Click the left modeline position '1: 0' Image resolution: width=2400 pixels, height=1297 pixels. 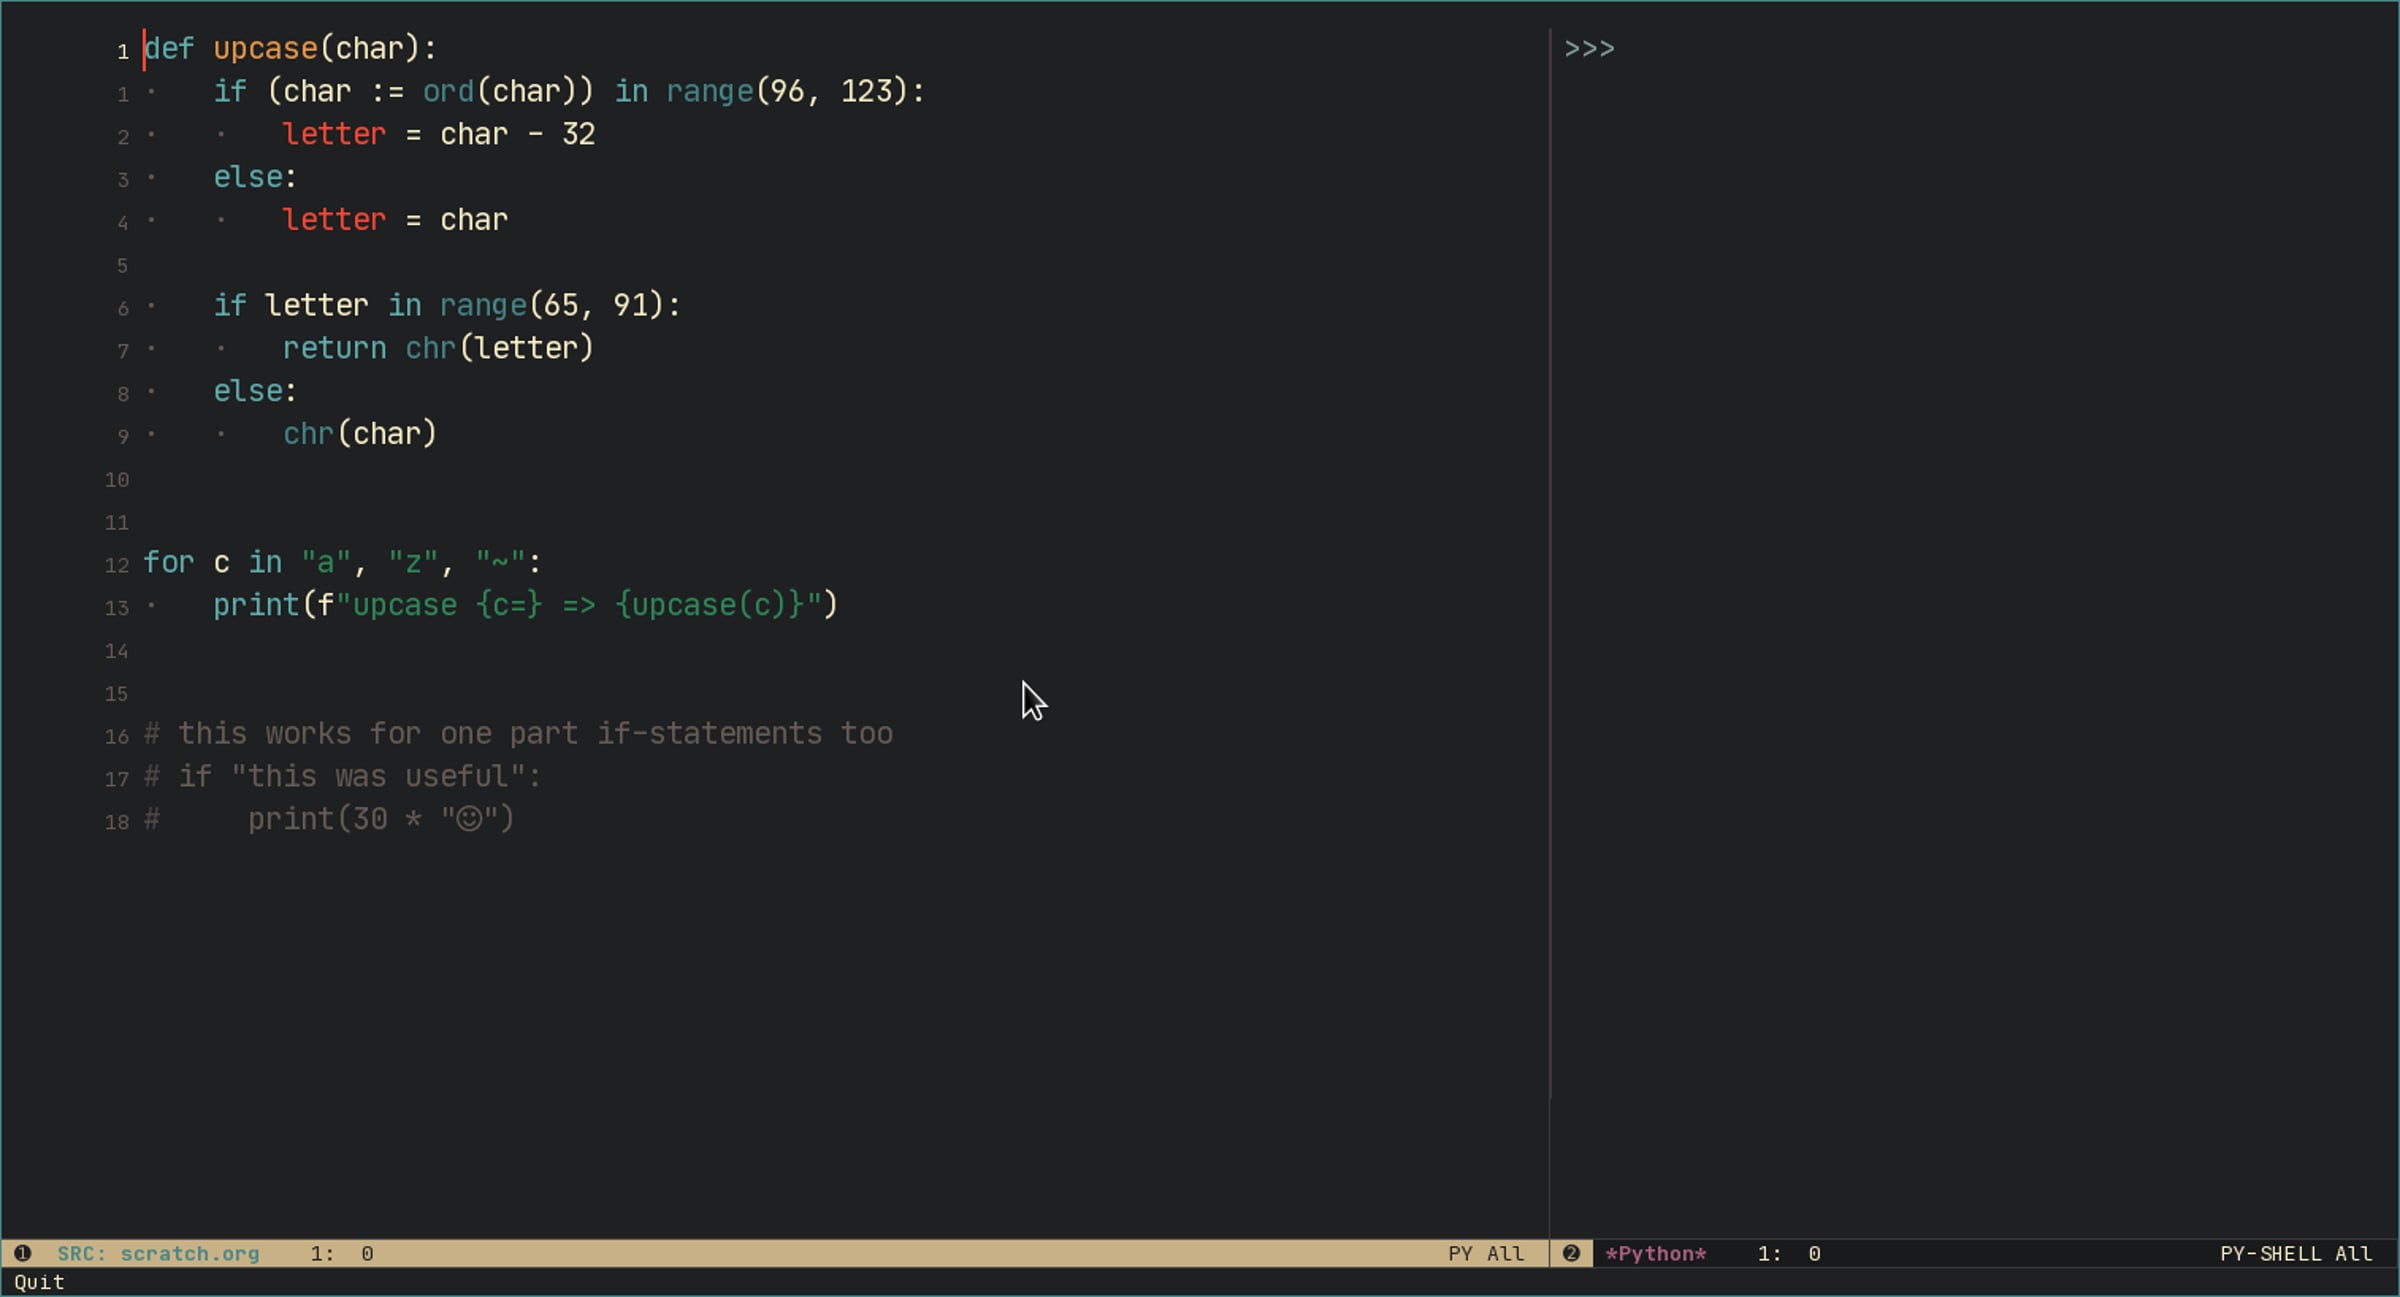tap(342, 1253)
